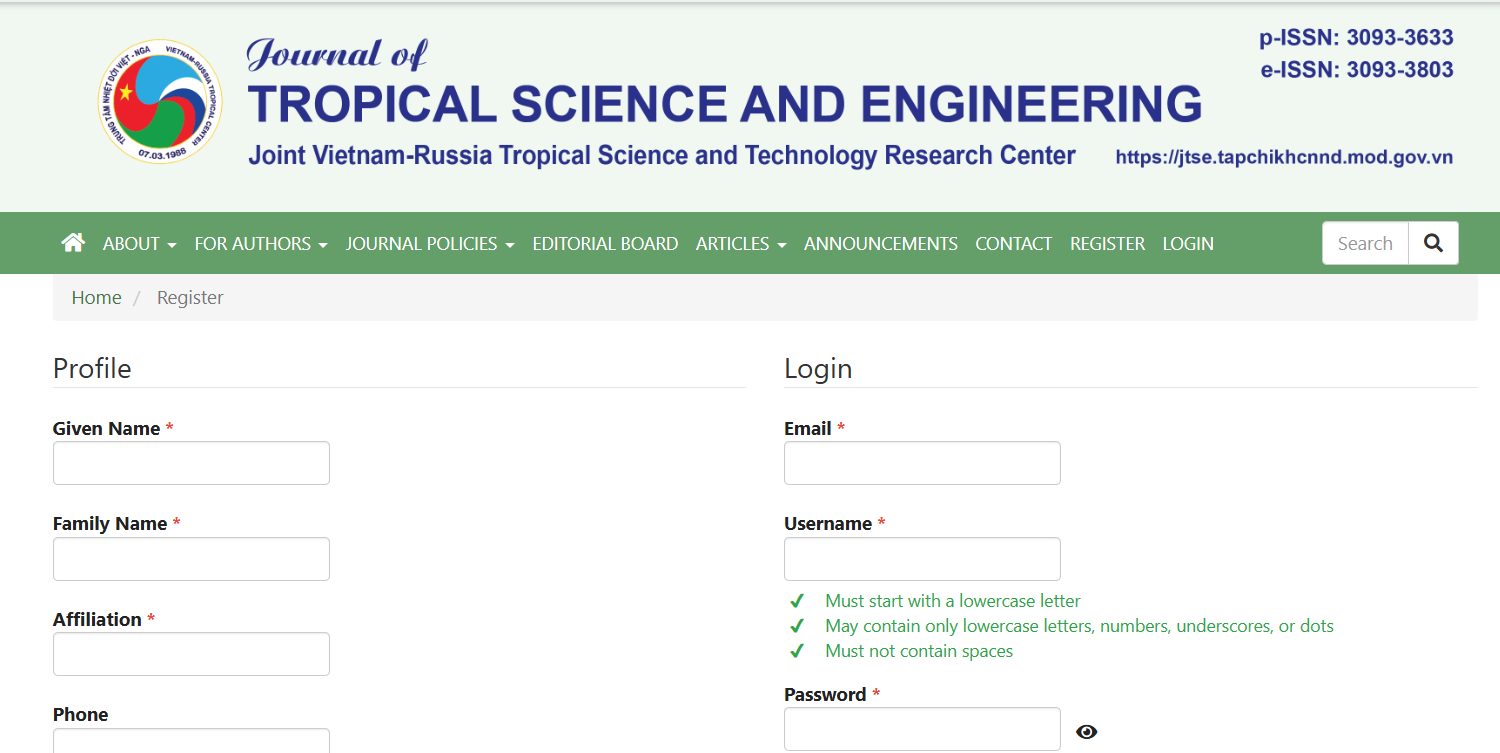Image resolution: width=1500 pixels, height=753 pixels.
Task: Click the journal's circular logo
Action: [160, 104]
